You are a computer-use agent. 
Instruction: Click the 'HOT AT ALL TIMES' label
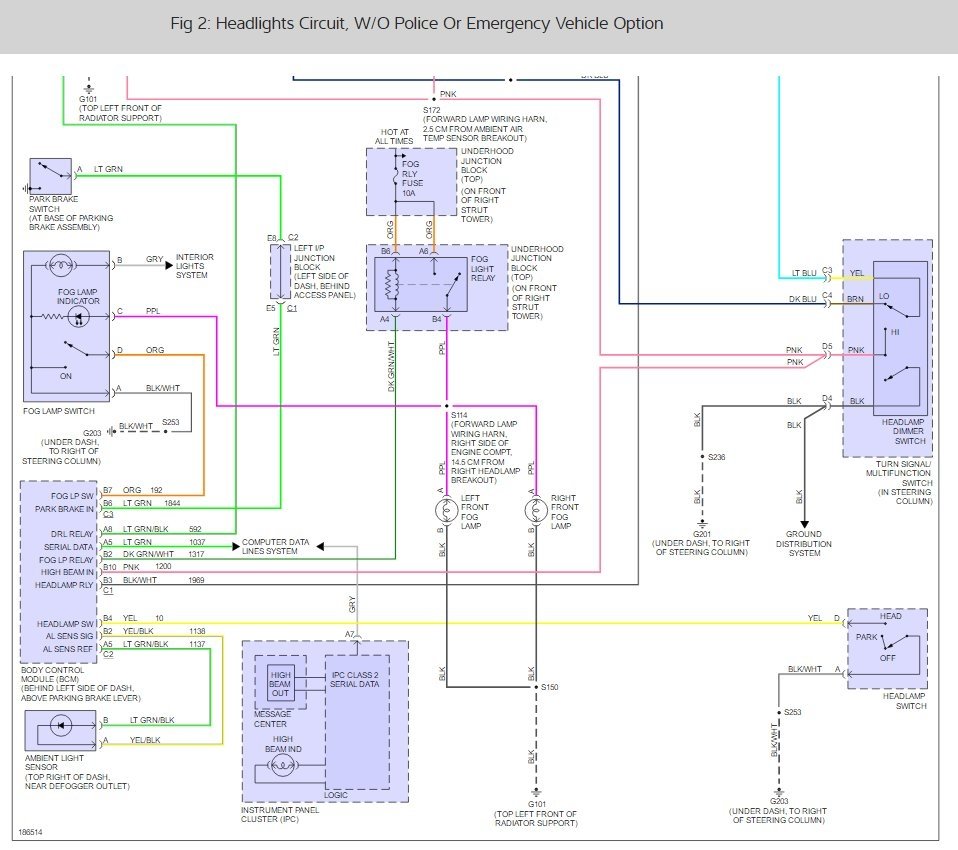394,136
